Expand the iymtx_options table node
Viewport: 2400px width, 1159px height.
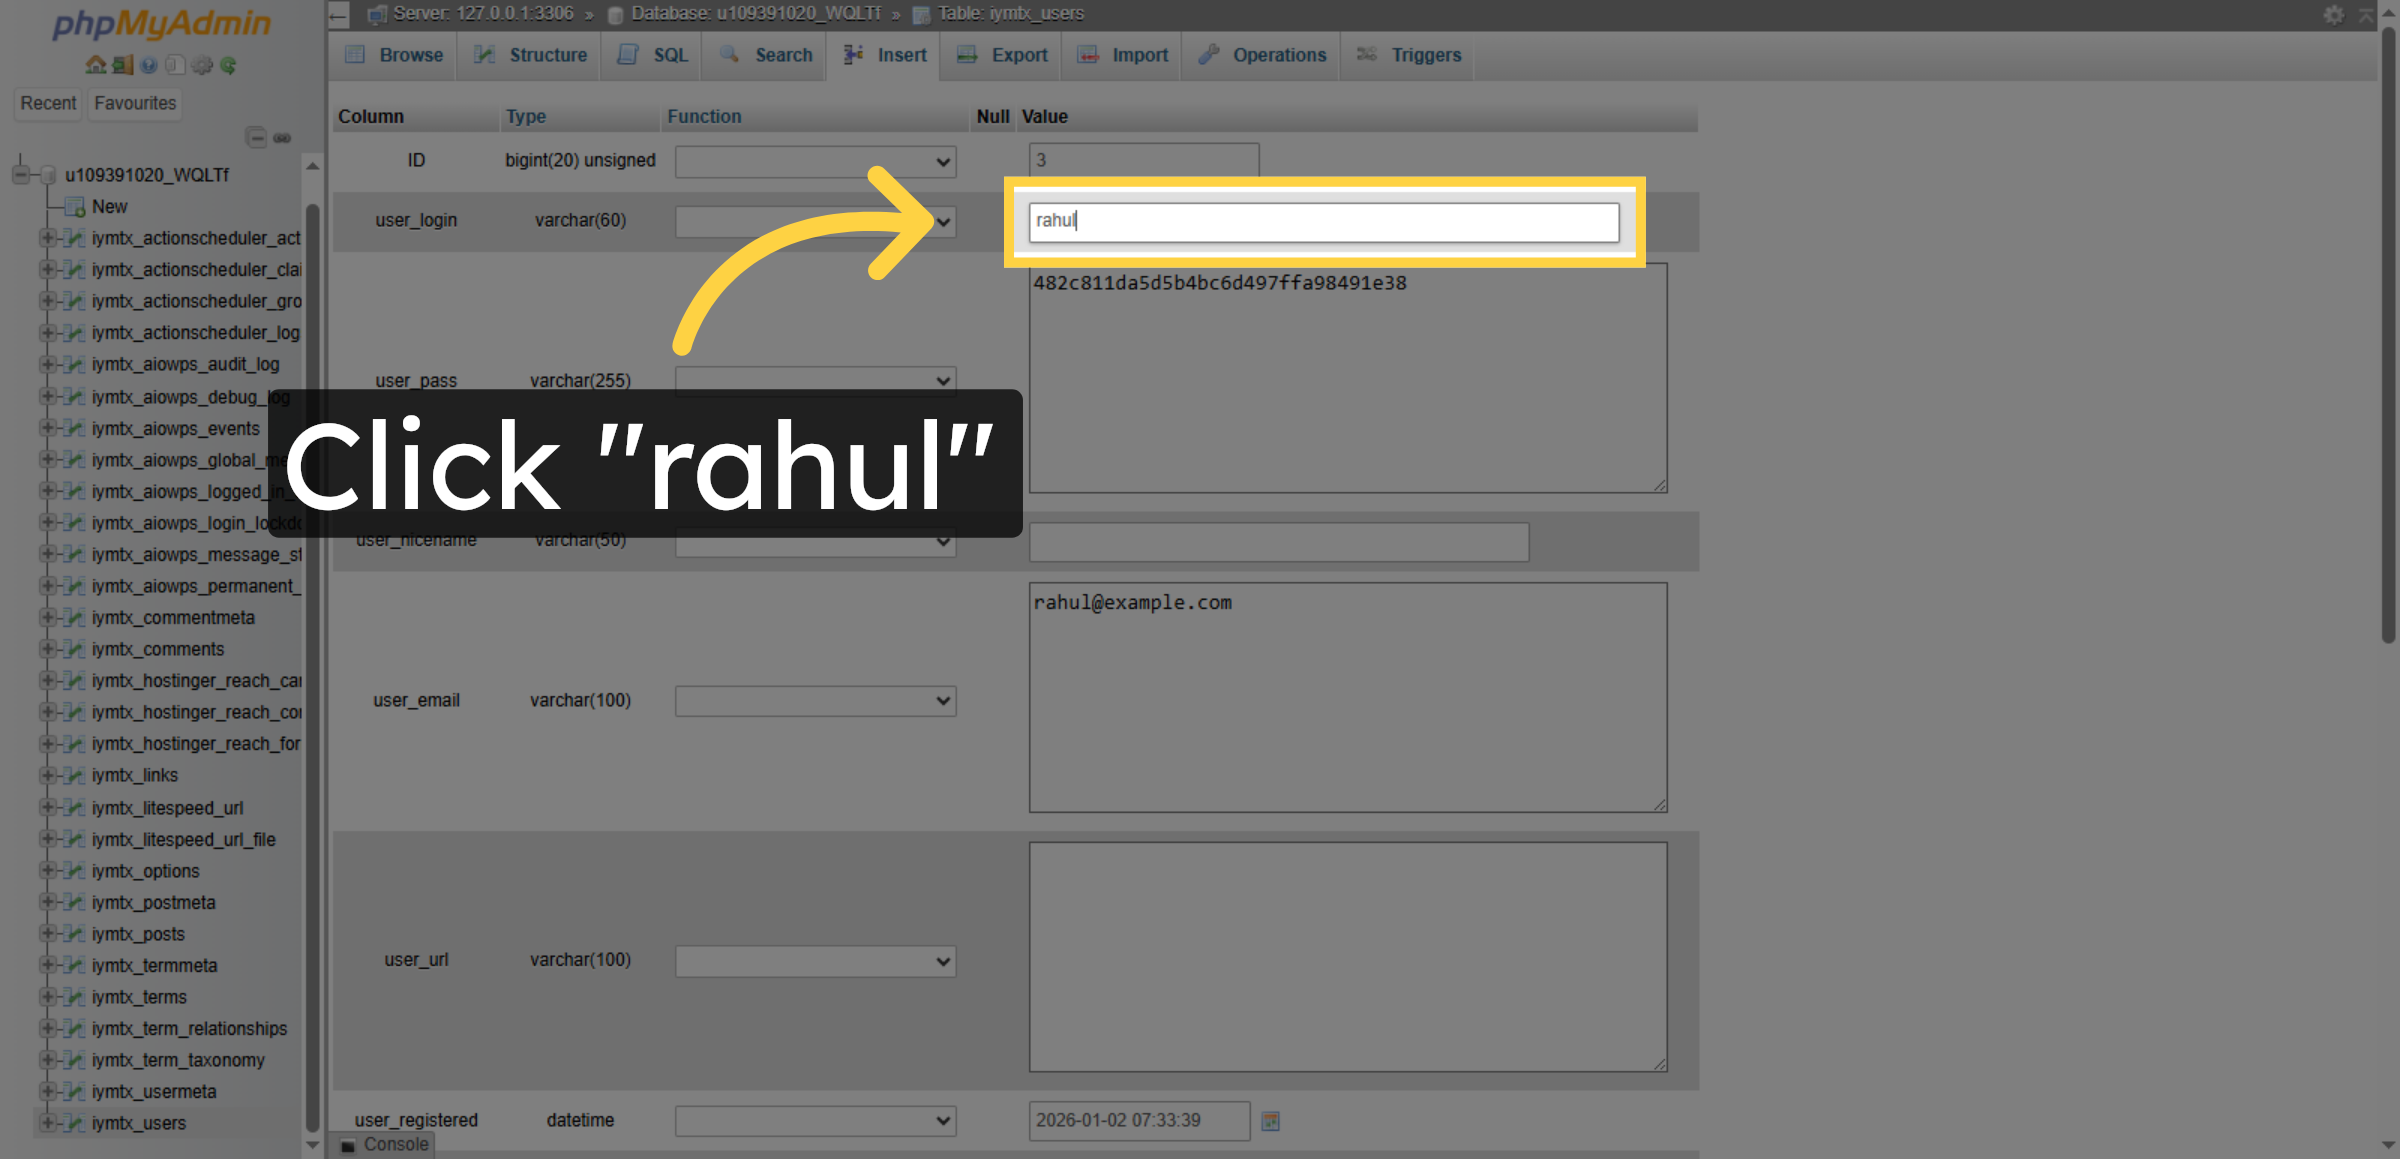point(49,871)
